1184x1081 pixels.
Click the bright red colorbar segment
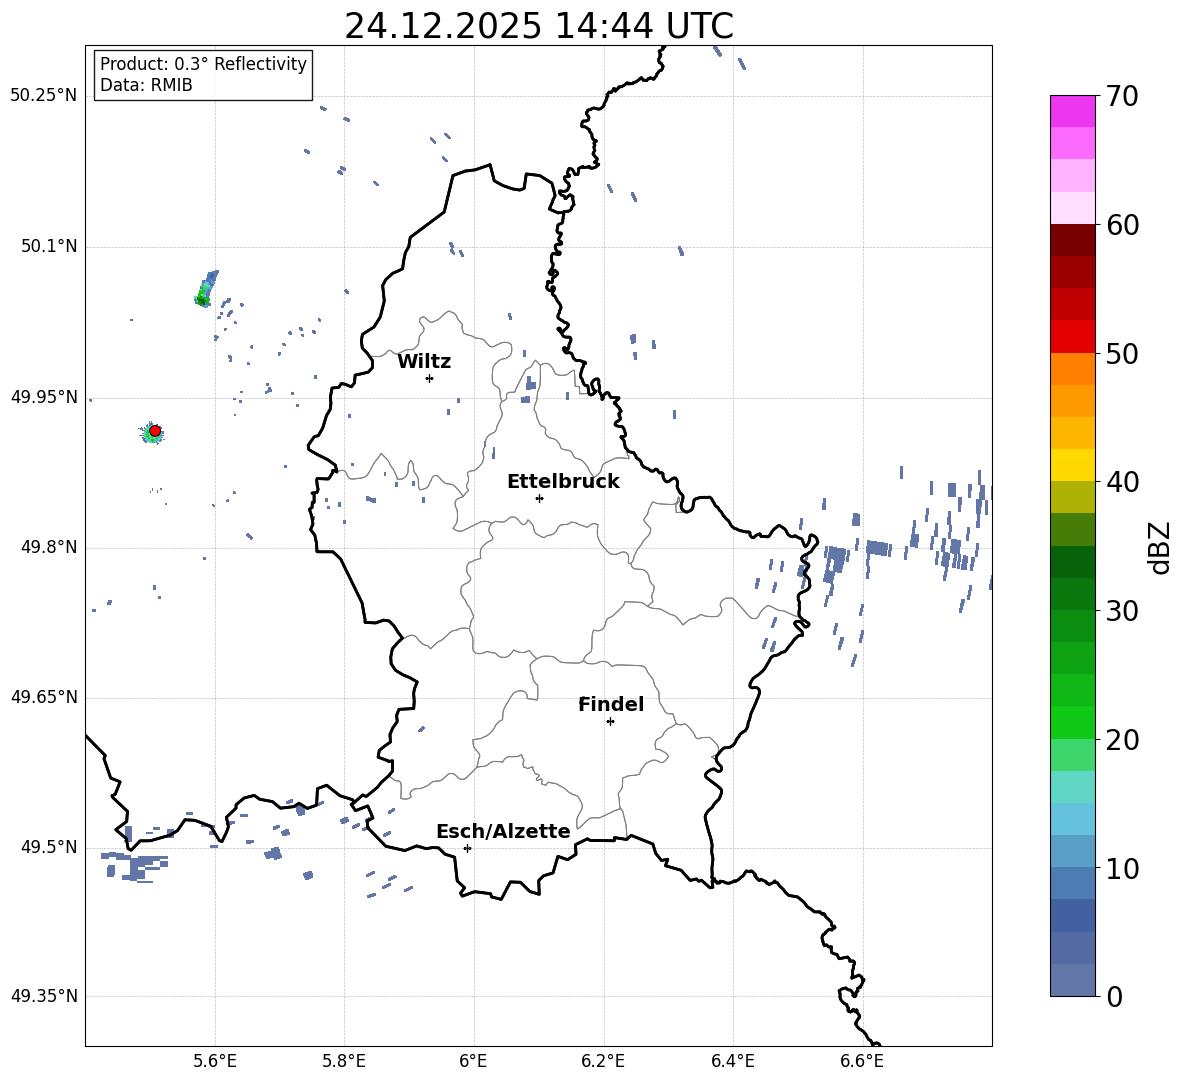[x=1073, y=337]
